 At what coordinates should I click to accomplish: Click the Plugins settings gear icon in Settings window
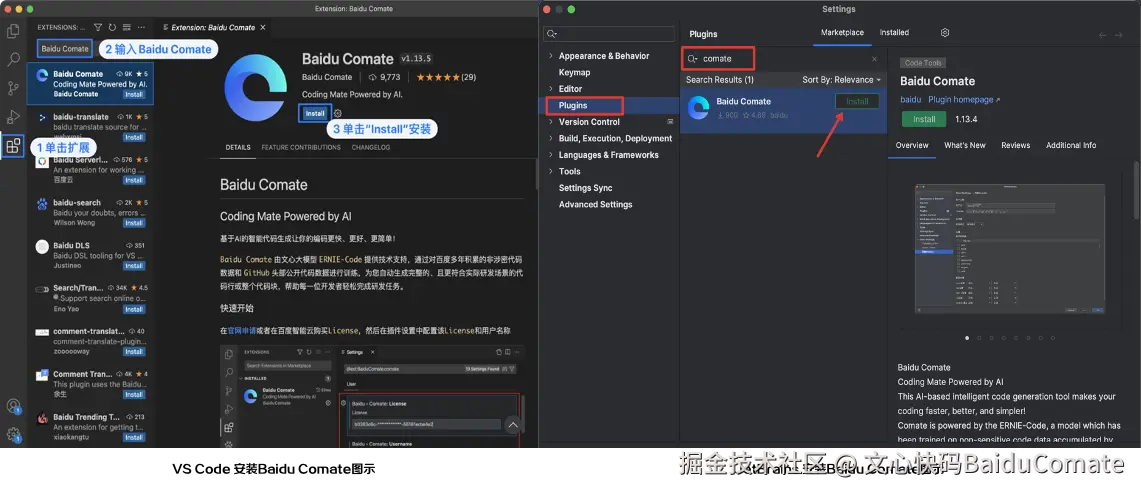tap(945, 33)
